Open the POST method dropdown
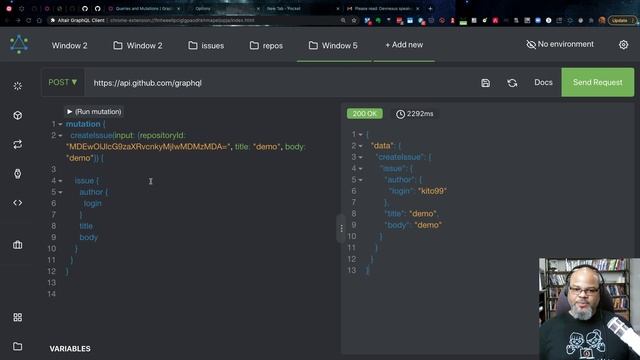The width and height of the screenshot is (640, 360). click(62, 82)
